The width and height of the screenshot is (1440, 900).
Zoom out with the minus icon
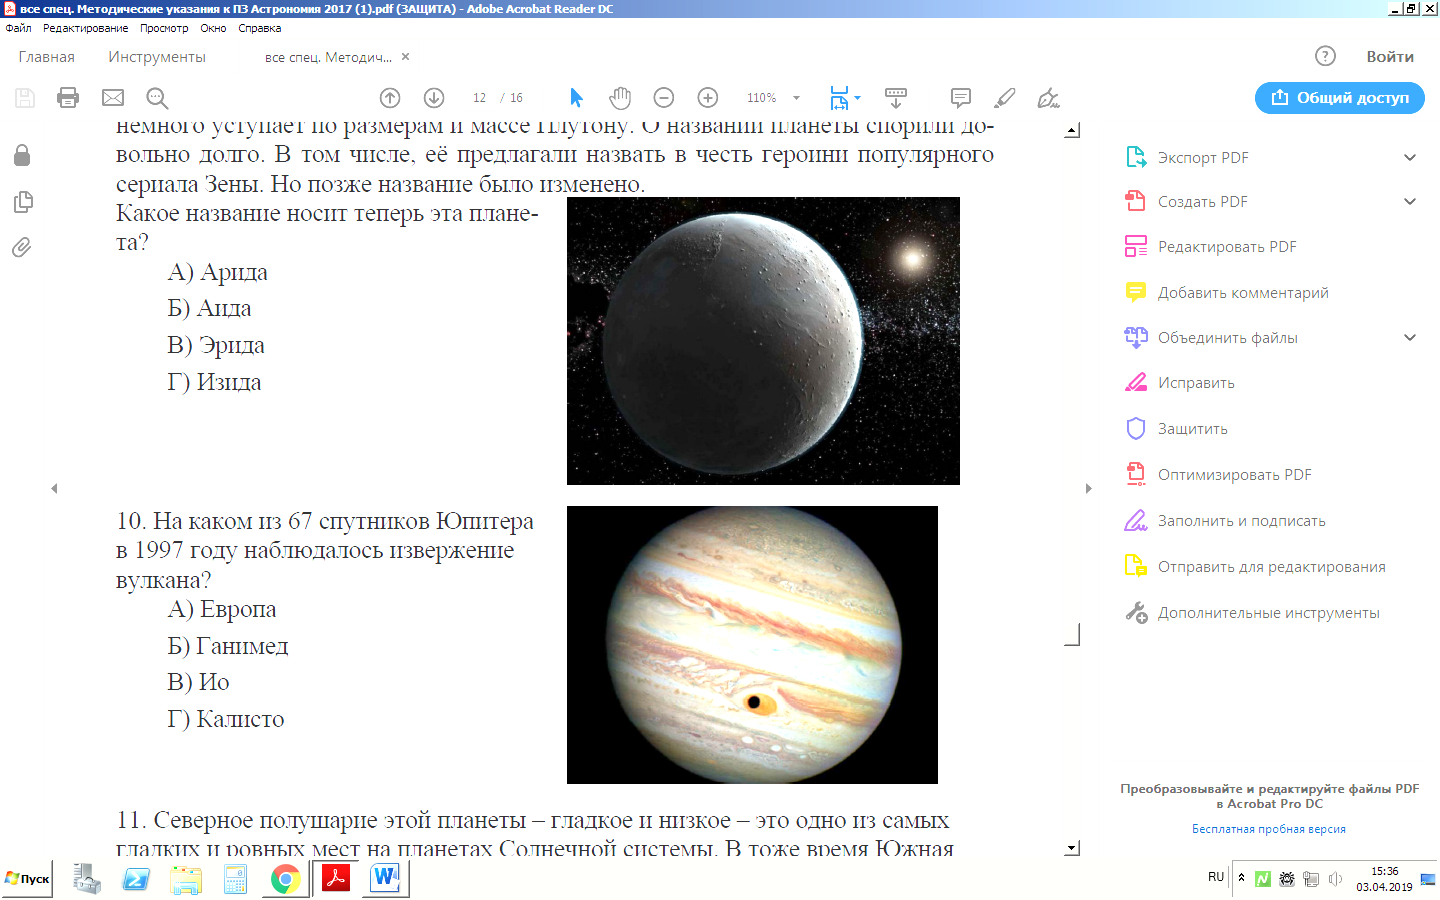coord(664,98)
